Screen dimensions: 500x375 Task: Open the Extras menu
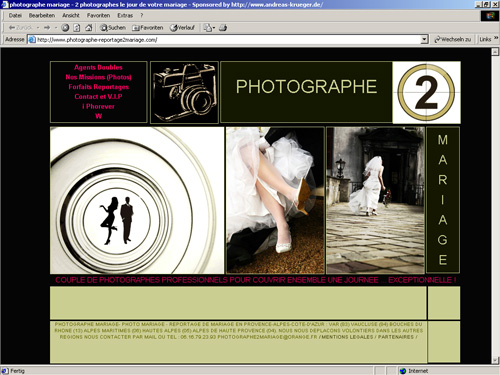pos(125,15)
